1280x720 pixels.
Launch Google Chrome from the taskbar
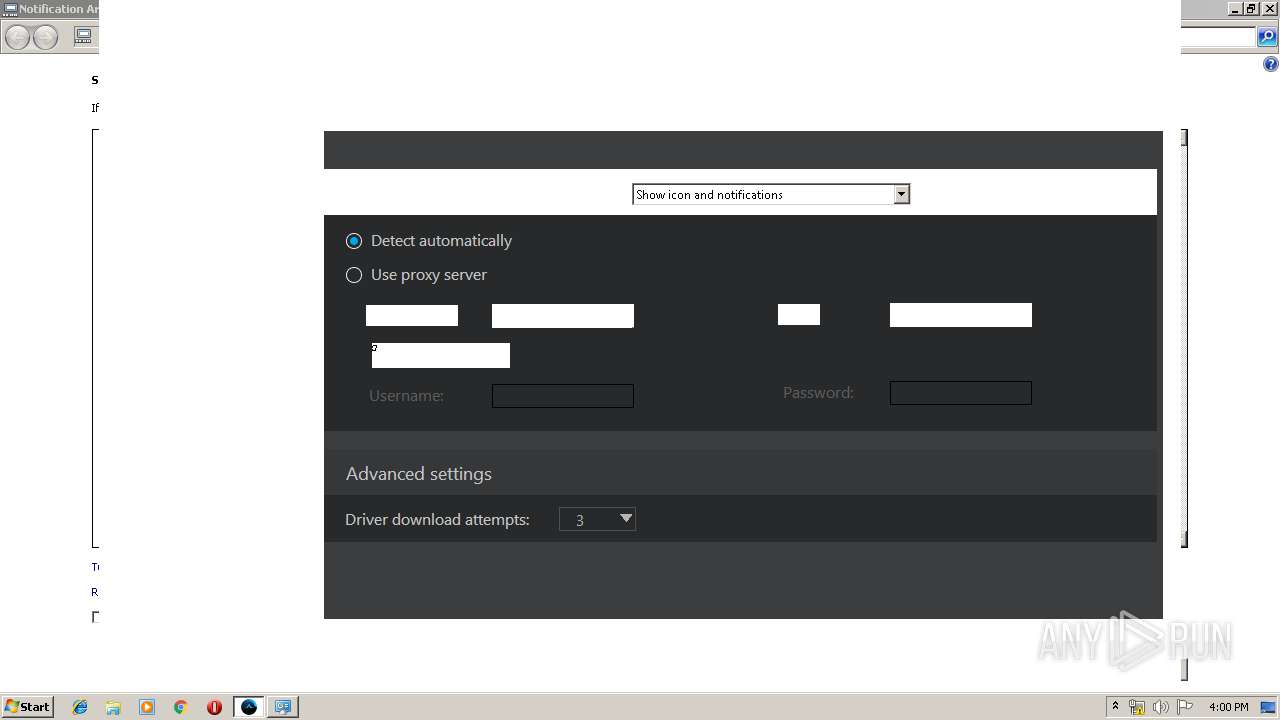(x=181, y=707)
